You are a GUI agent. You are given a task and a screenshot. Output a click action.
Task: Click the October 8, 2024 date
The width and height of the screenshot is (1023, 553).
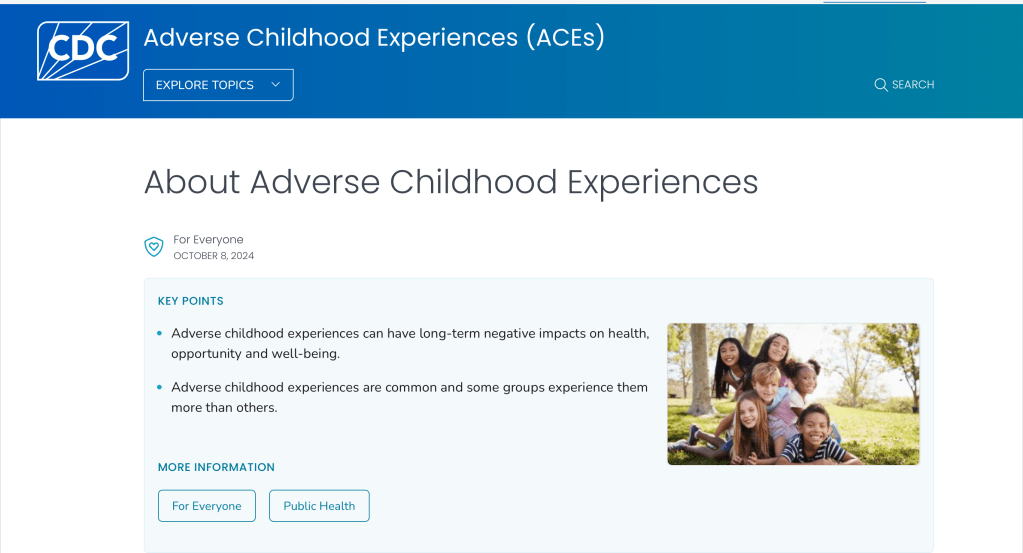point(213,256)
